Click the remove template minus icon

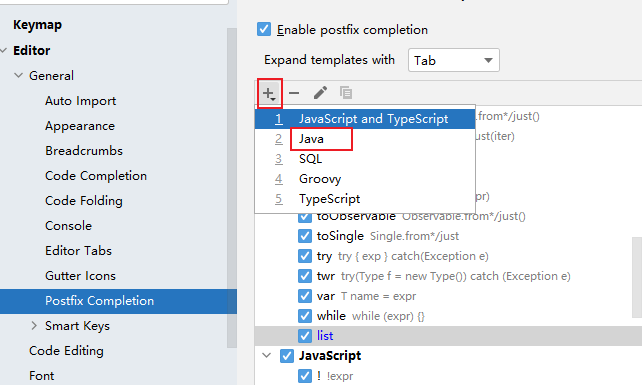[294, 93]
